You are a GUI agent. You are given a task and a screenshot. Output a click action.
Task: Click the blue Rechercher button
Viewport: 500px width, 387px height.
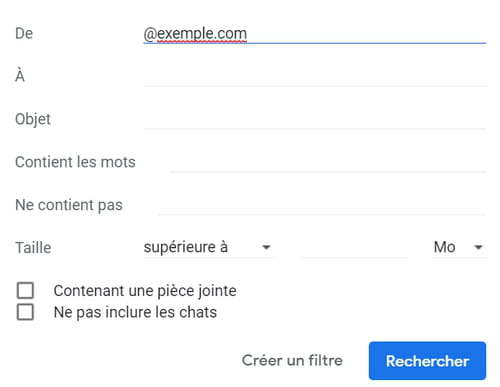point(427,361)
